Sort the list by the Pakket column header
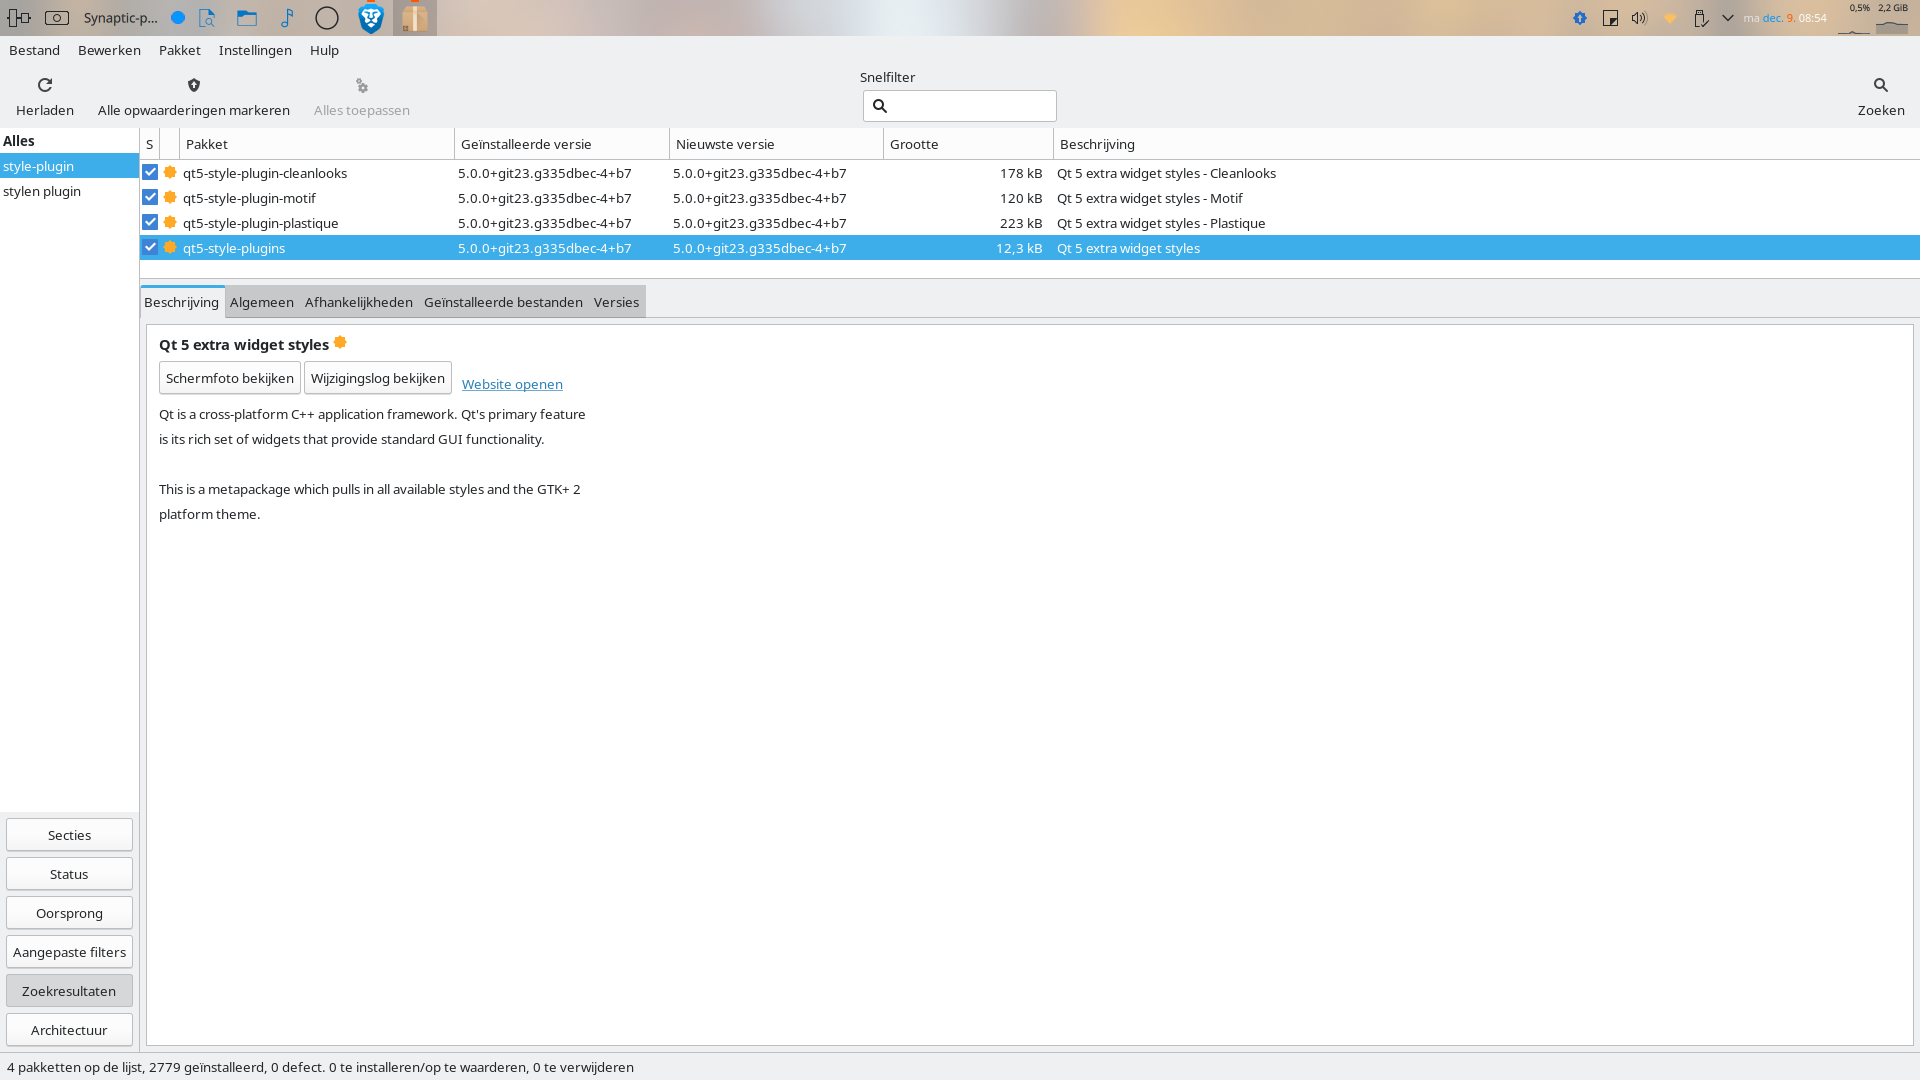 (x=317, y=144)
